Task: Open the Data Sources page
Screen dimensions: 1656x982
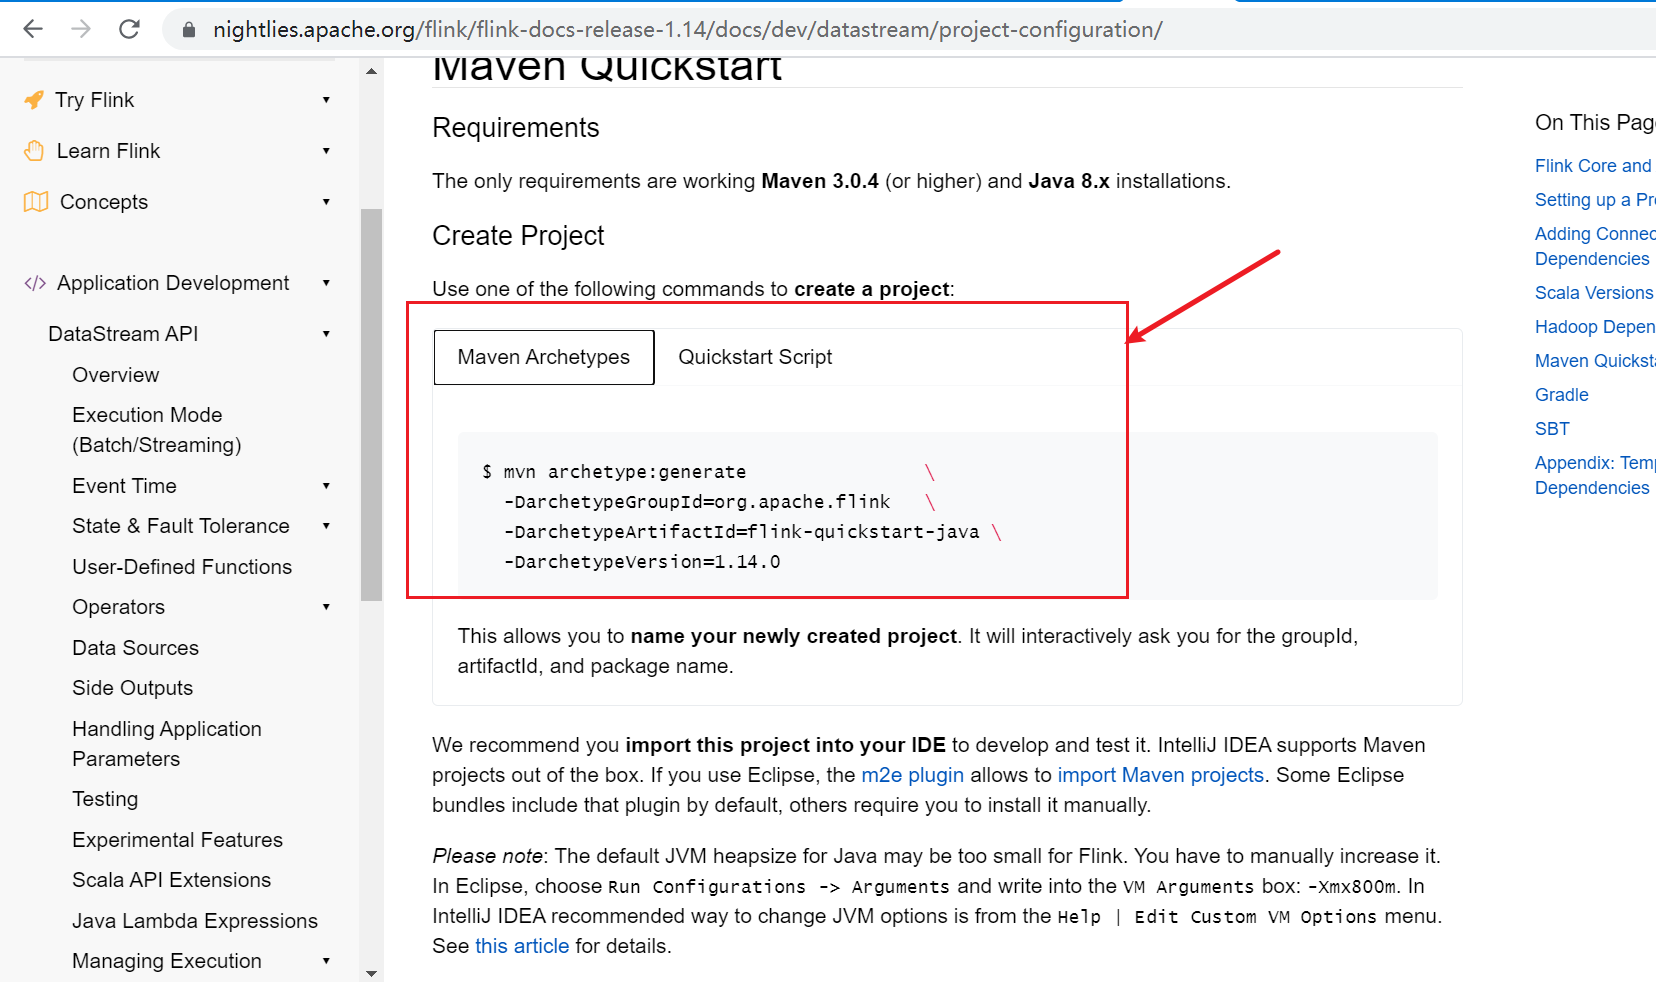Action: click(x=135, y=648)
